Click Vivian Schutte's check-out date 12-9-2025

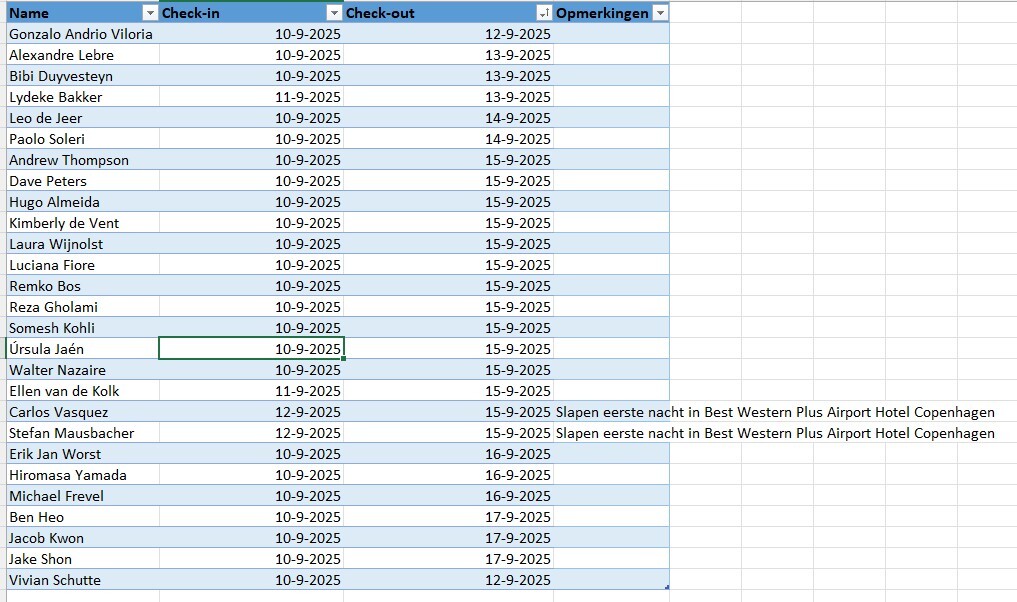pyautogui.click(x=448, y=580)
